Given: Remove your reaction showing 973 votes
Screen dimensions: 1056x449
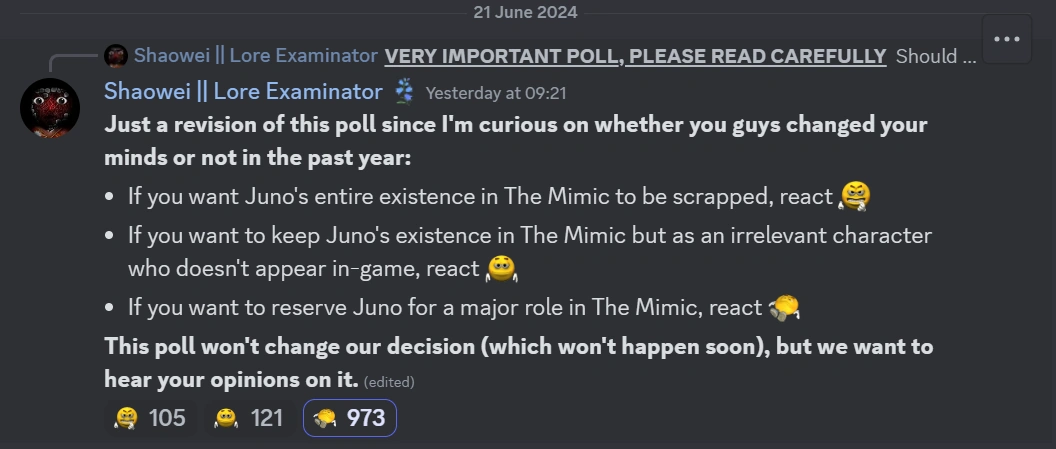Looking at the screenshot, I should tap(350, 418).
